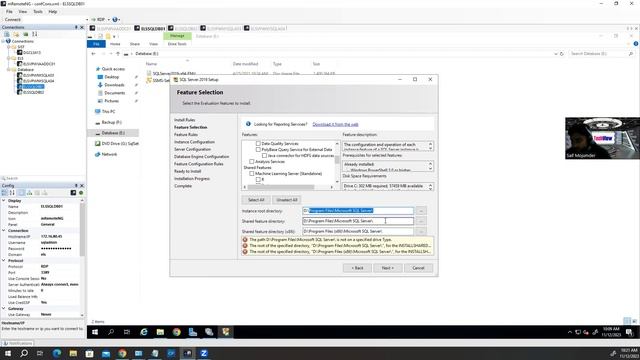The height and width of the screenshot is (360, 640).
Task: Open the Home tab in Explorer ribbon
Action: (115, 44)
